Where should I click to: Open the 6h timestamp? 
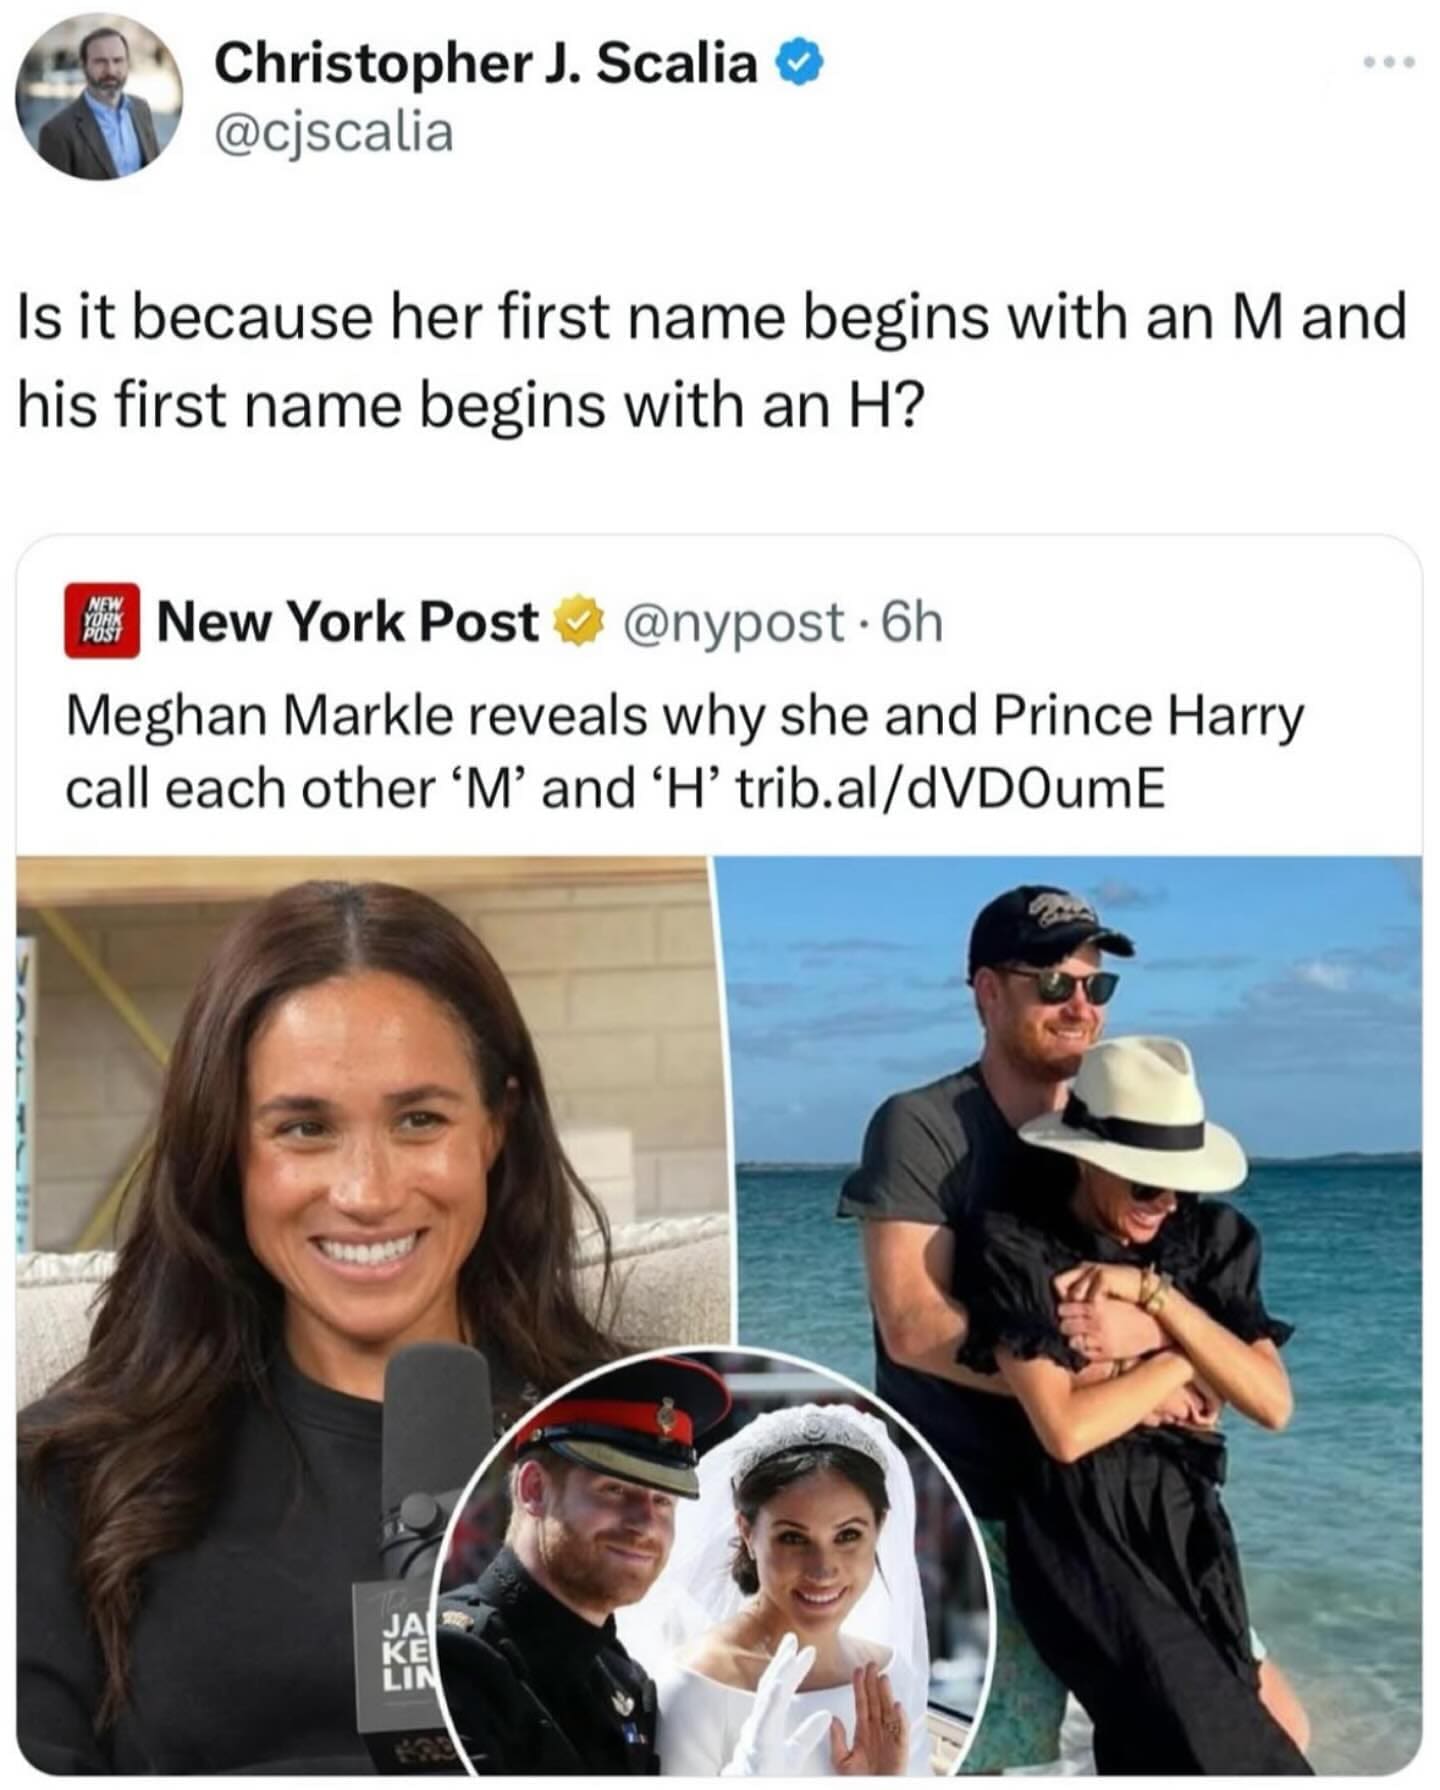[x=913, y=622]
